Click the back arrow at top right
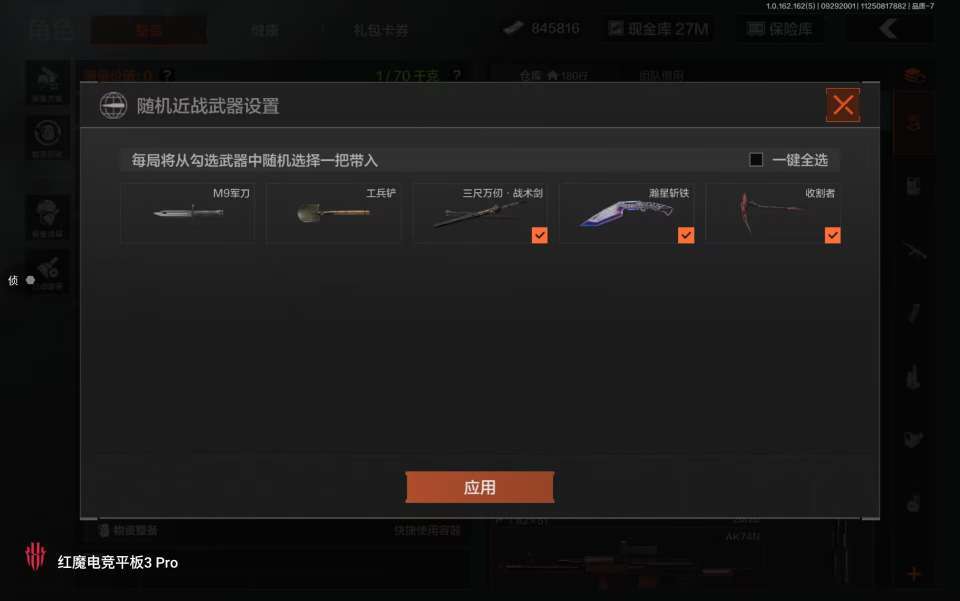Screen dimensions: 960x601 888,29
